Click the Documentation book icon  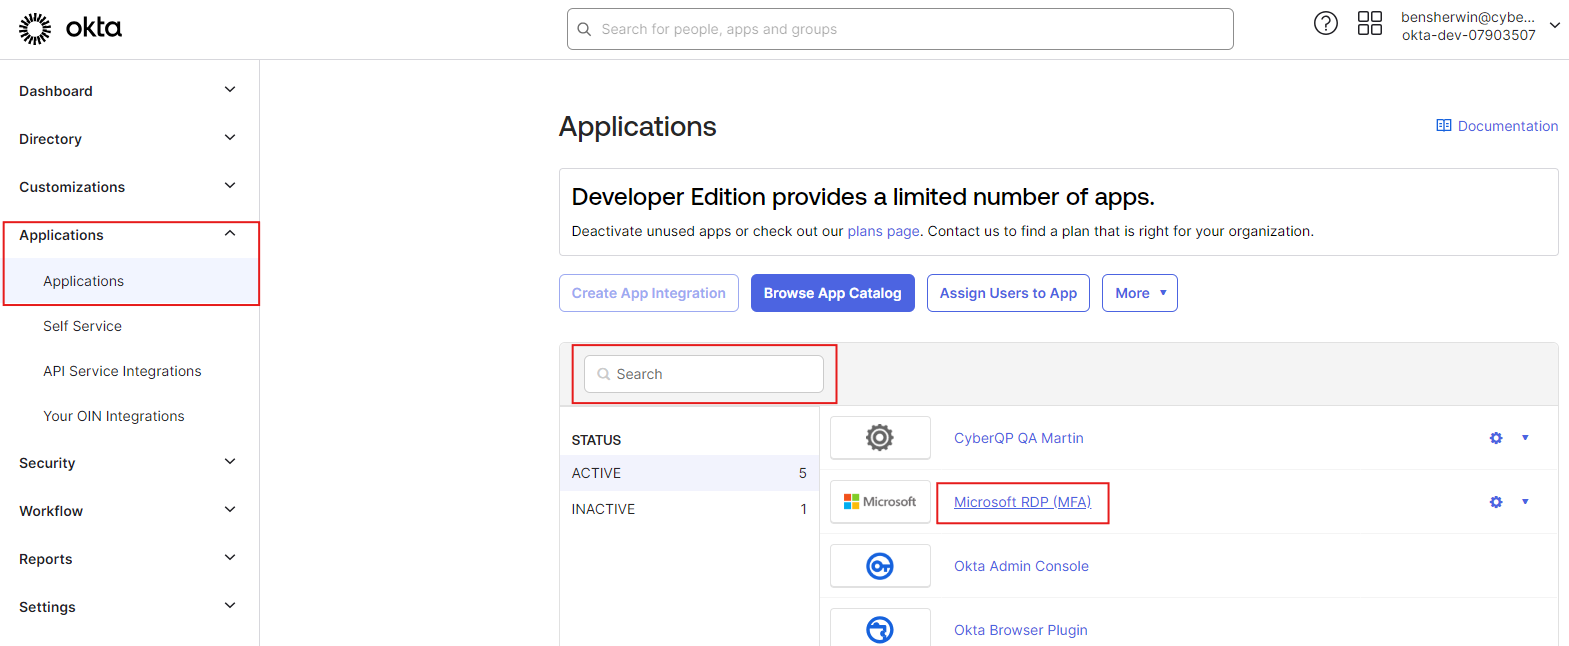pyautogui.click(x=1444, y=126)
